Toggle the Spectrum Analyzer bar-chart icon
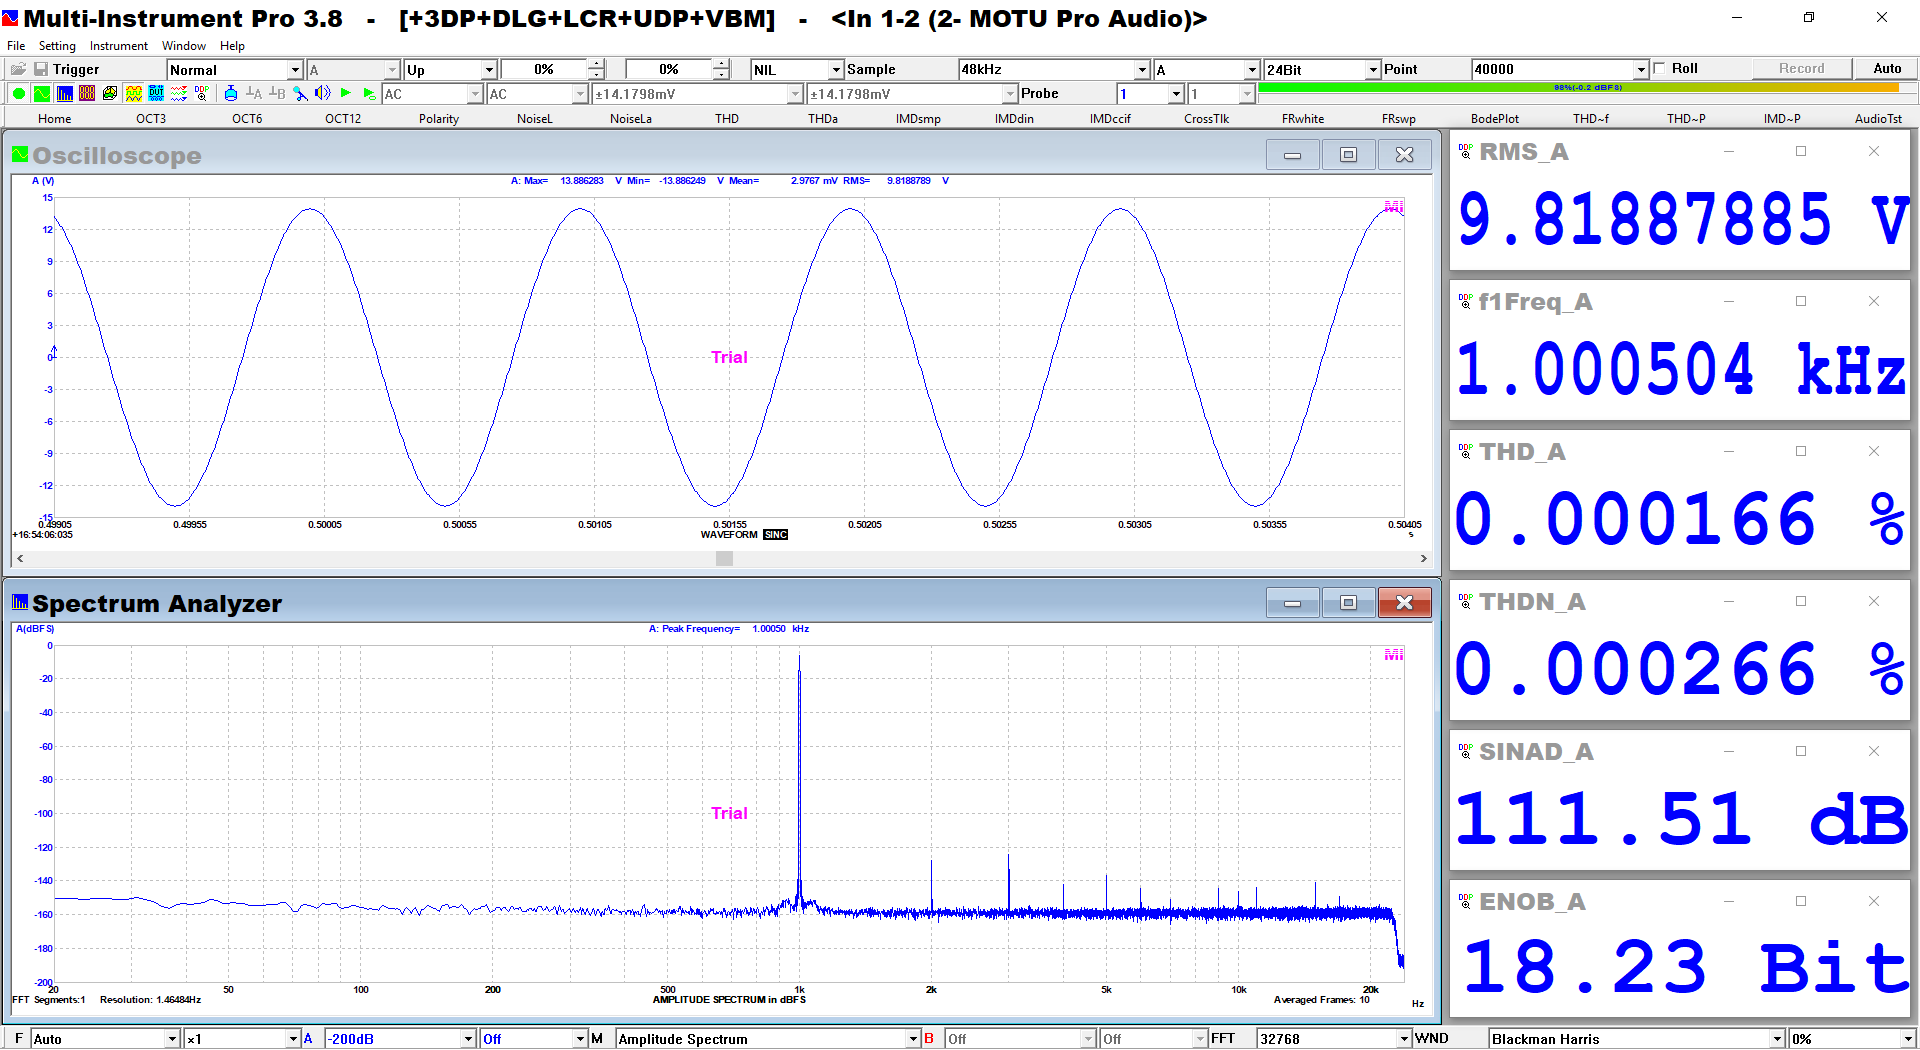 (64, 93)
